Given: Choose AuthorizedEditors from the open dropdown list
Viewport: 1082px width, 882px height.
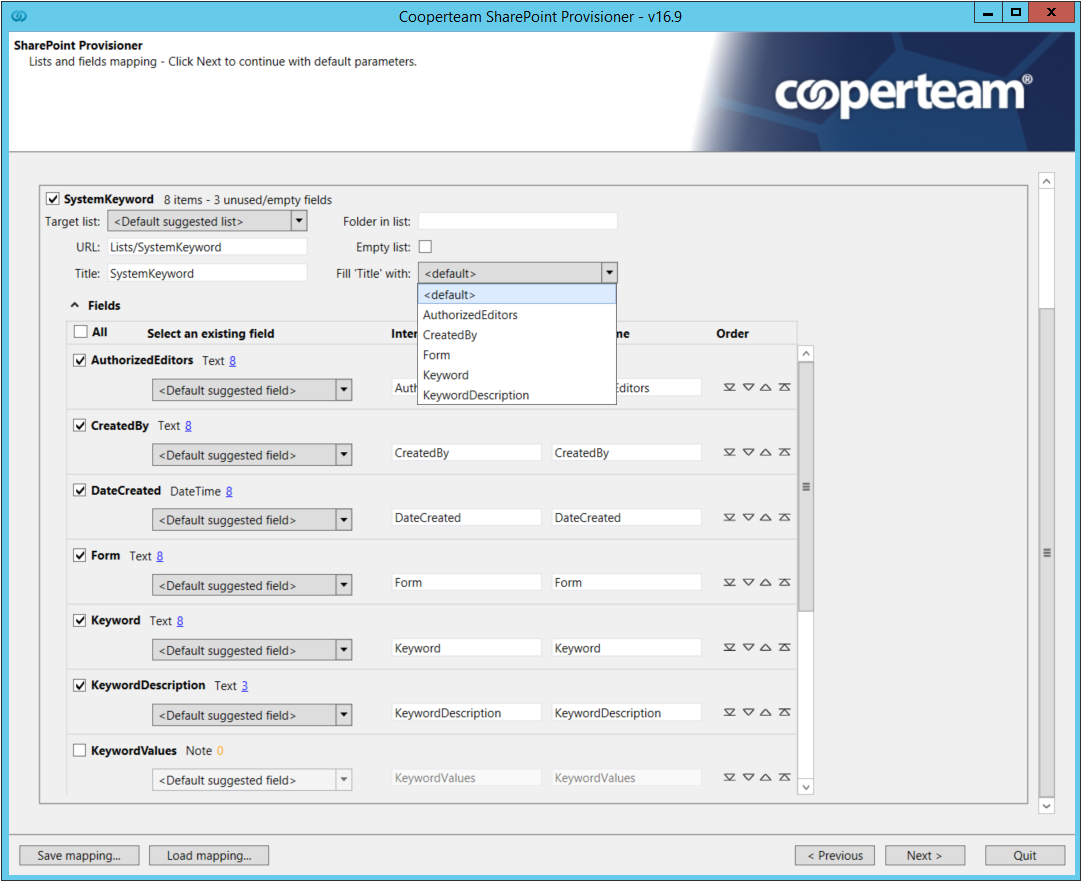Looking at the screenshot, I should pos(472,314).
